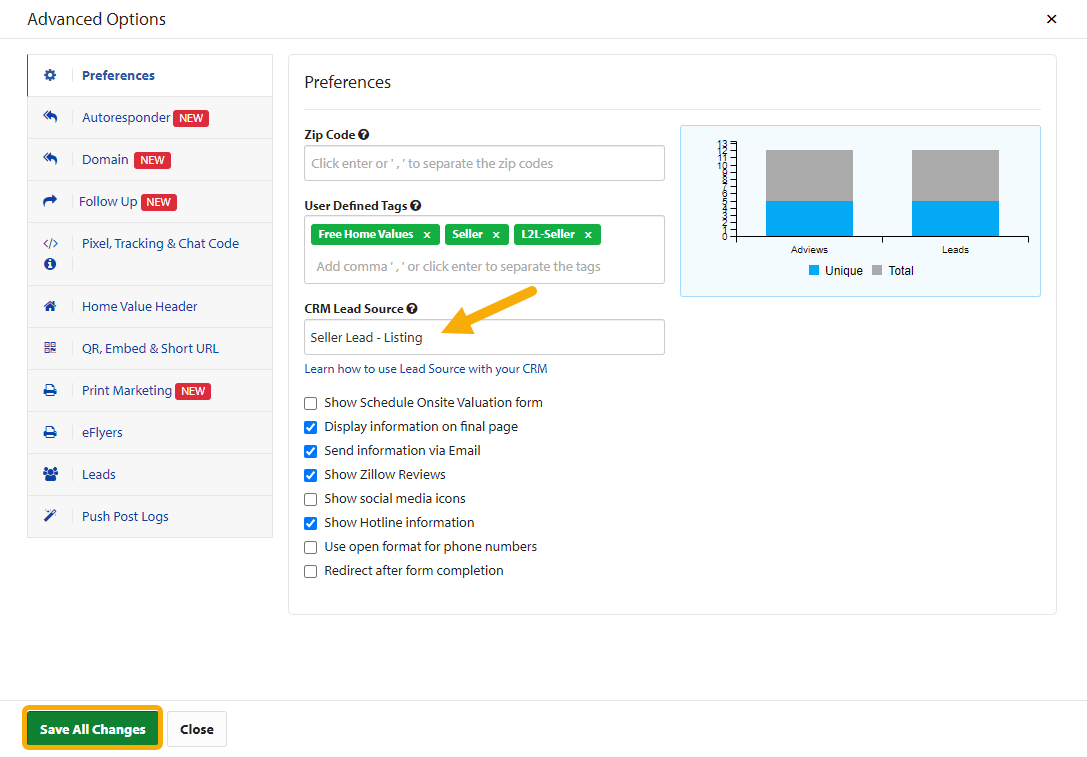This screenshot has width=1087, height=757.
Task: Disable Show Zillow Reviews
Action: [310, 474]
